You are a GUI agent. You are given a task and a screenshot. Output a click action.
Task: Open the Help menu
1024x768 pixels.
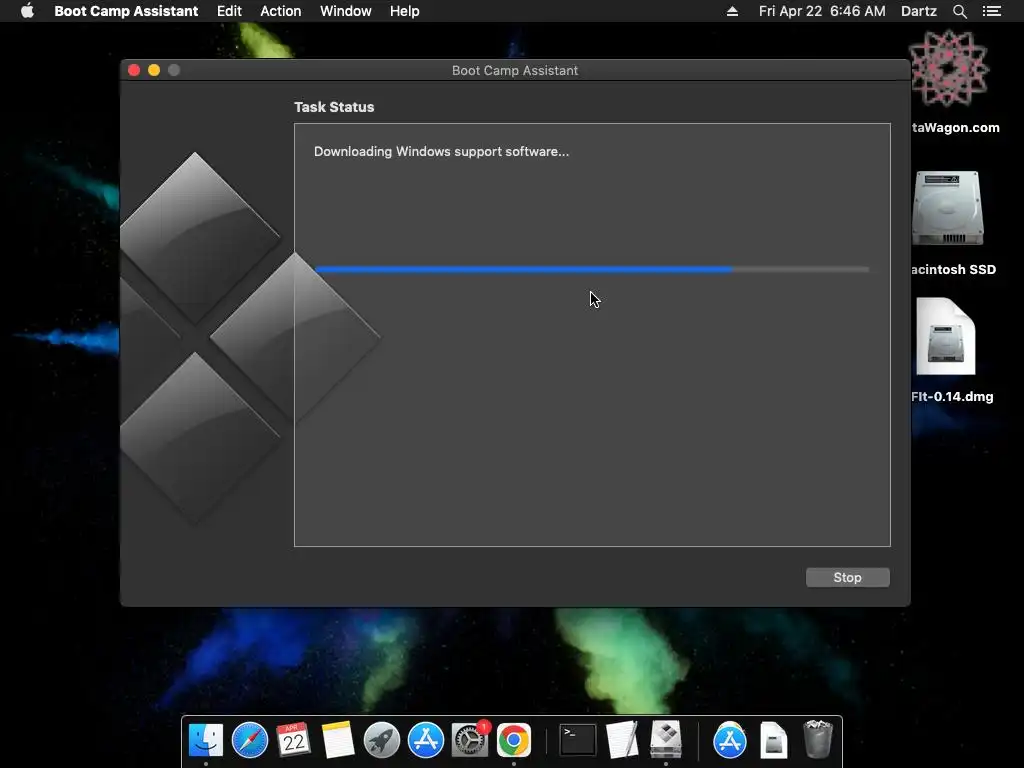click(404, 11)
